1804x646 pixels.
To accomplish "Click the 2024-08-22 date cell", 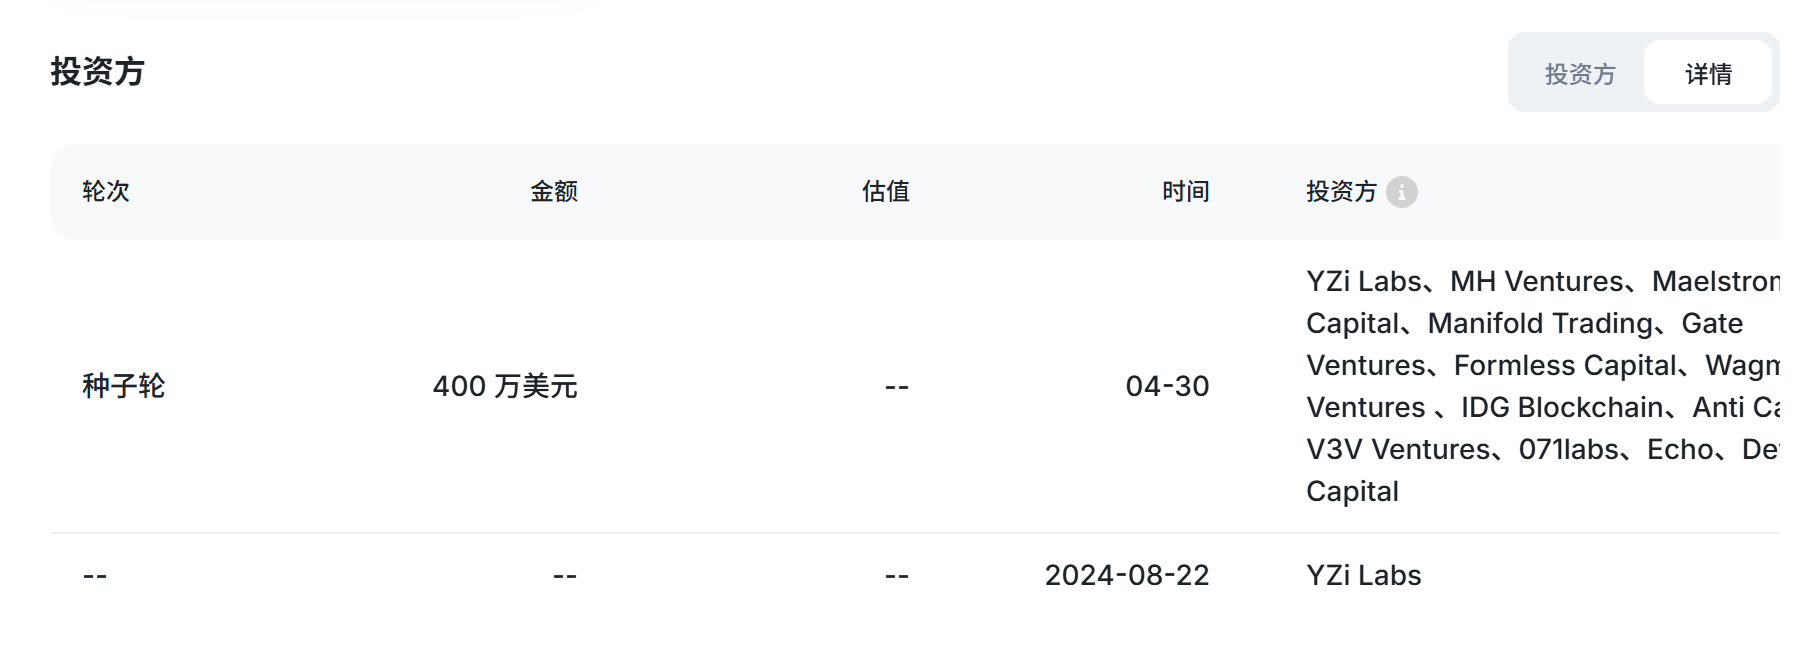I will click(1127, 576).
